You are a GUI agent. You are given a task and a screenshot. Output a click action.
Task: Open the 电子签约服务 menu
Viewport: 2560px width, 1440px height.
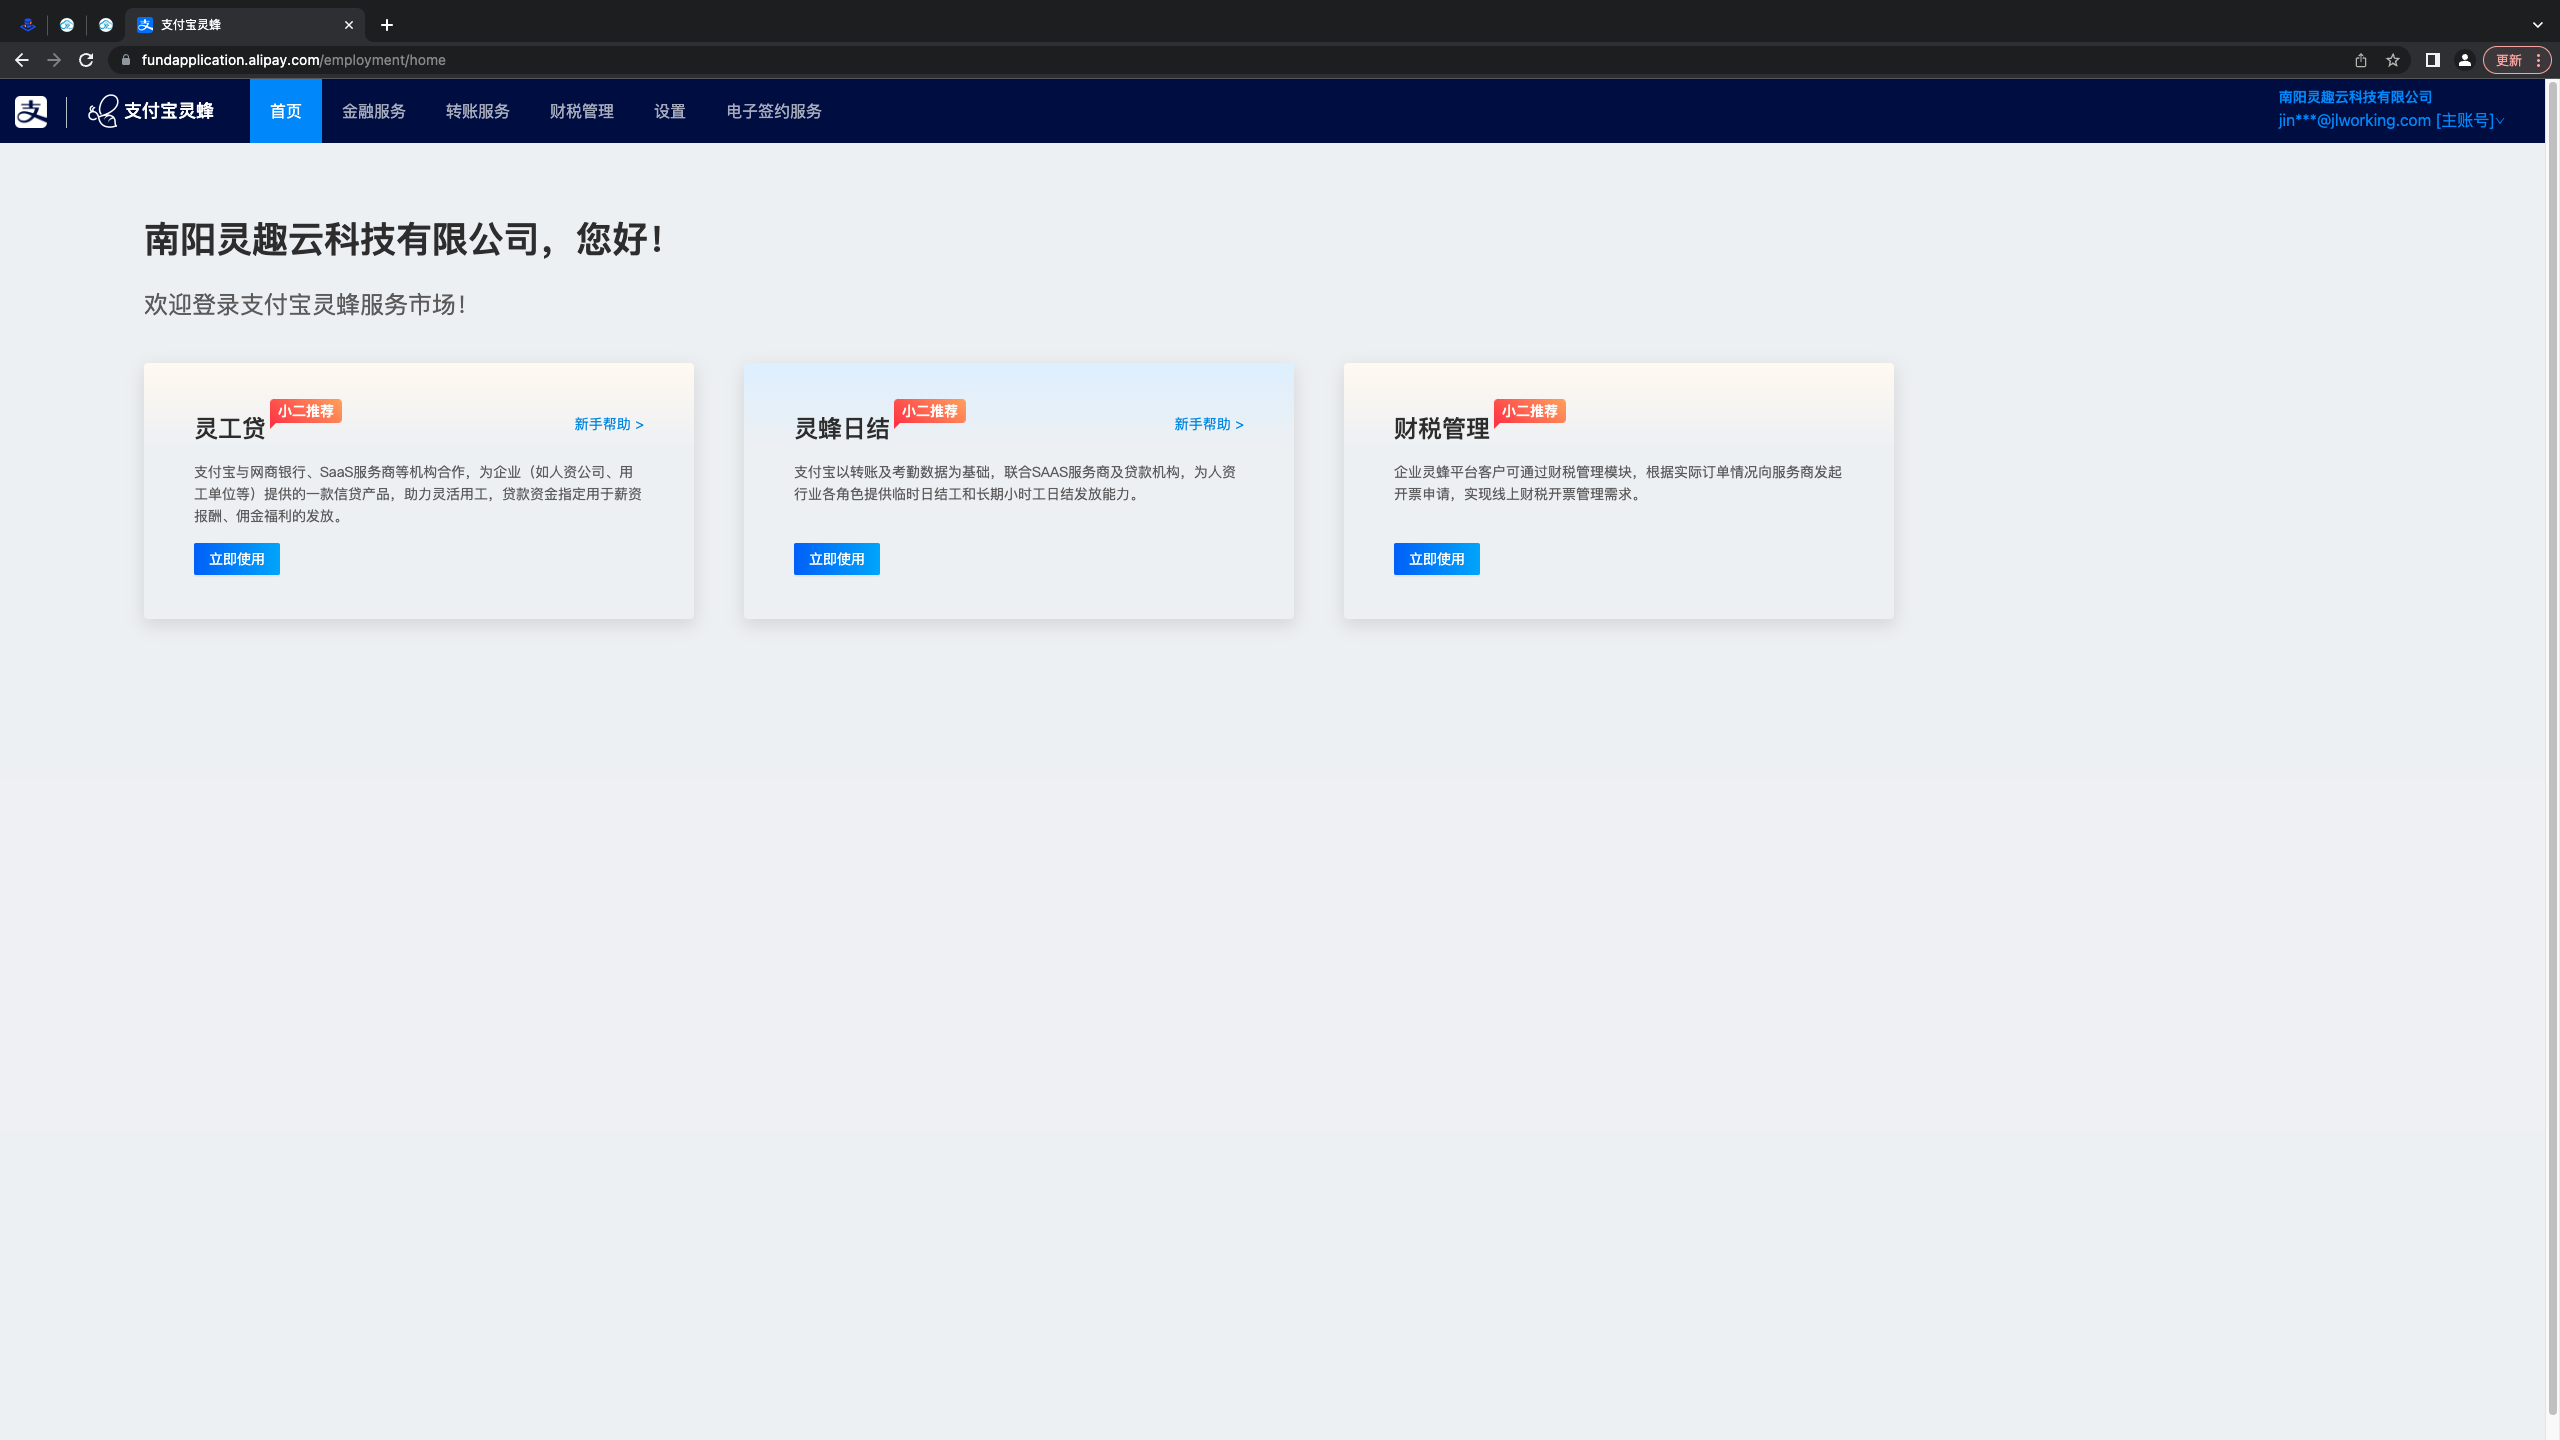[774, 111]
